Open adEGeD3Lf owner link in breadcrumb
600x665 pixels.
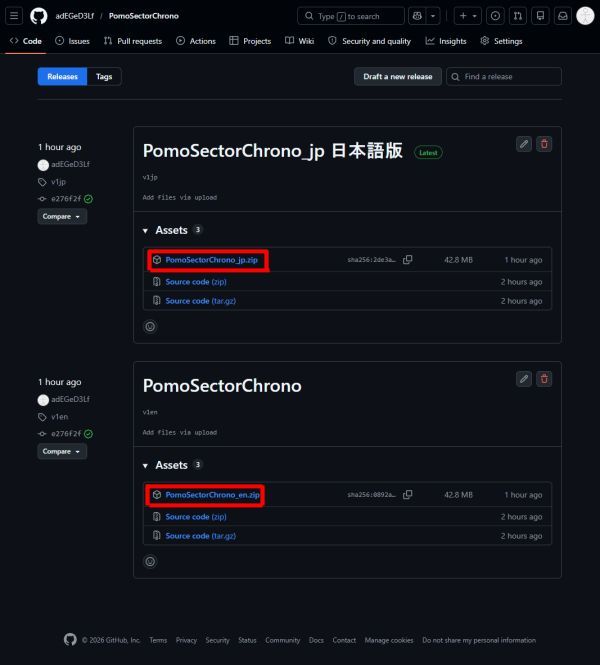pos(75,16)
